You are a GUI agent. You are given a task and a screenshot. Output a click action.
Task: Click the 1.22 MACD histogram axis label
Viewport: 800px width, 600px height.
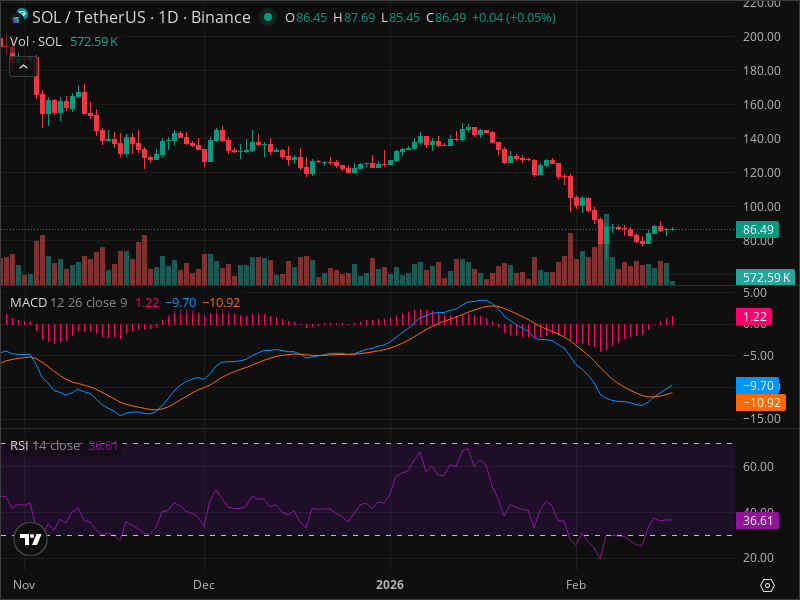pos(754,316)
